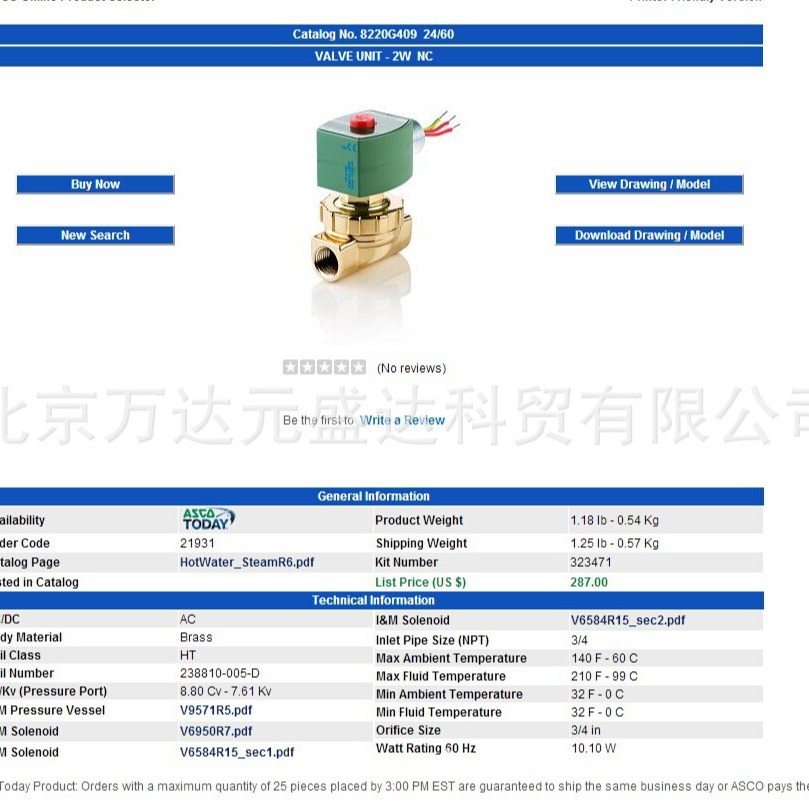
Task: Select the Brass body material value
Action: (x=196, y=638)
